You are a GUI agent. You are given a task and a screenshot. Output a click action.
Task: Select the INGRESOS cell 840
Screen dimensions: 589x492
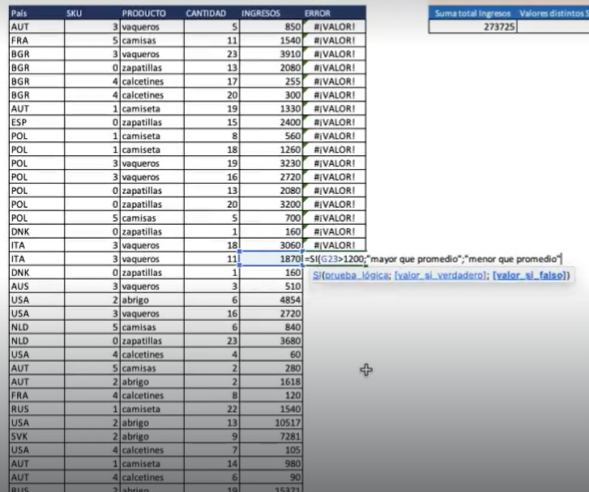pos(271,327)
